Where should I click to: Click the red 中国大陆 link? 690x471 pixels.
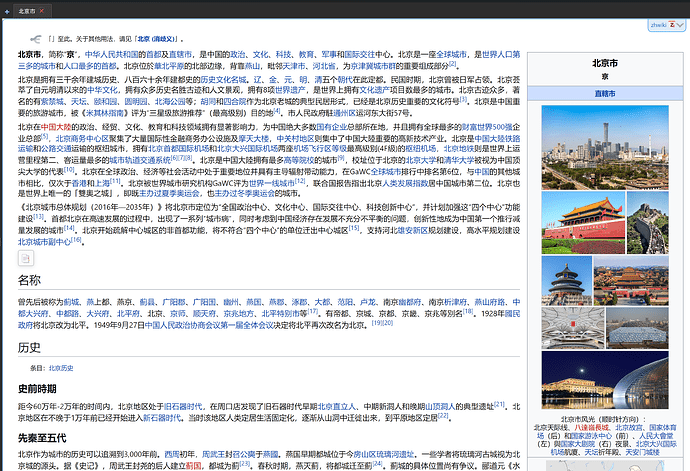56,127
